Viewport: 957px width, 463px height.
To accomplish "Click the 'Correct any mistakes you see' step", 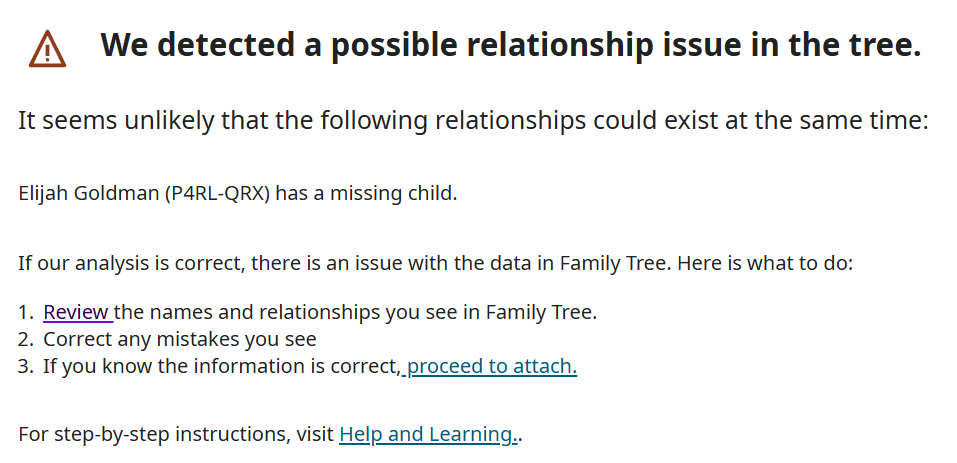I will [180, 339].
